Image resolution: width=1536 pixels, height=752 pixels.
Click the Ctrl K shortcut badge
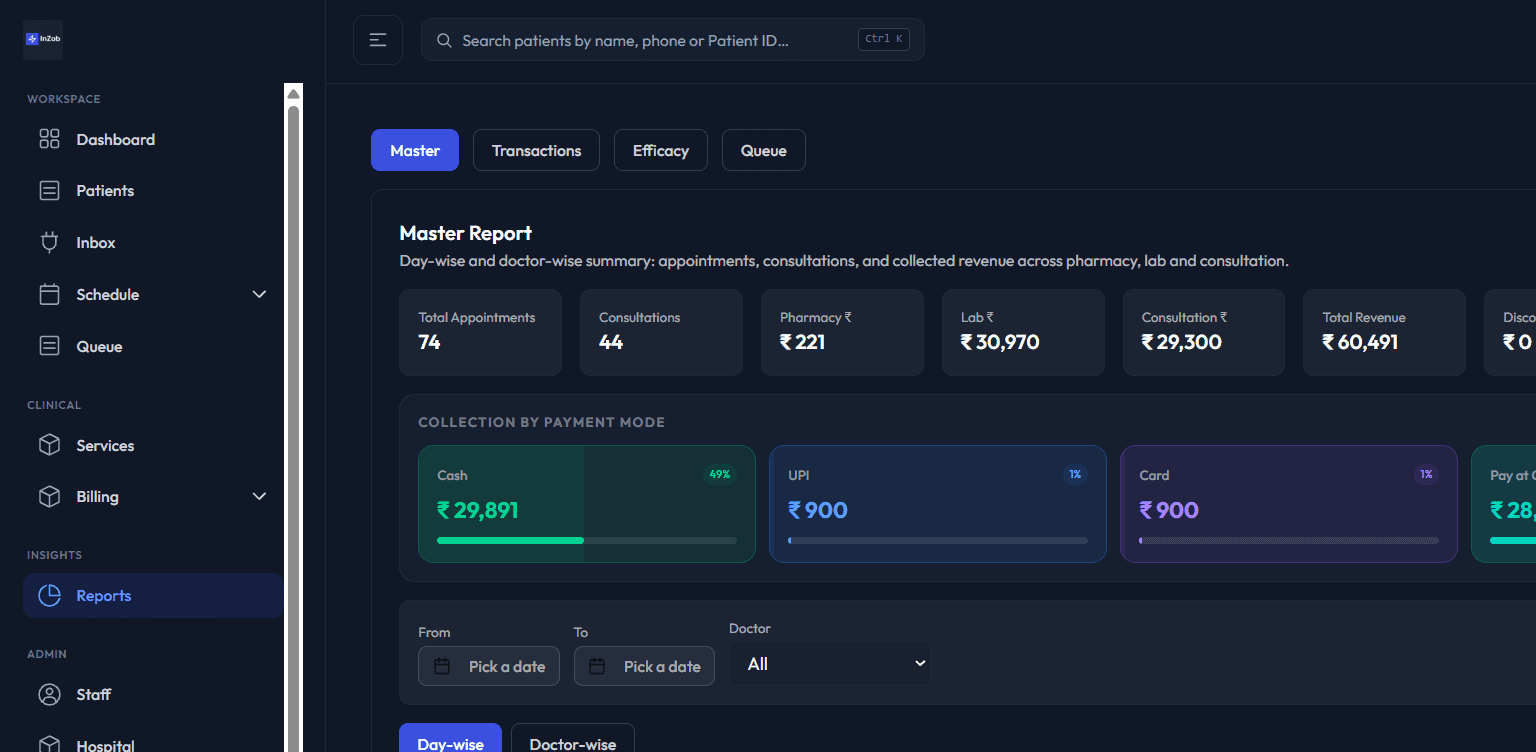884,39
